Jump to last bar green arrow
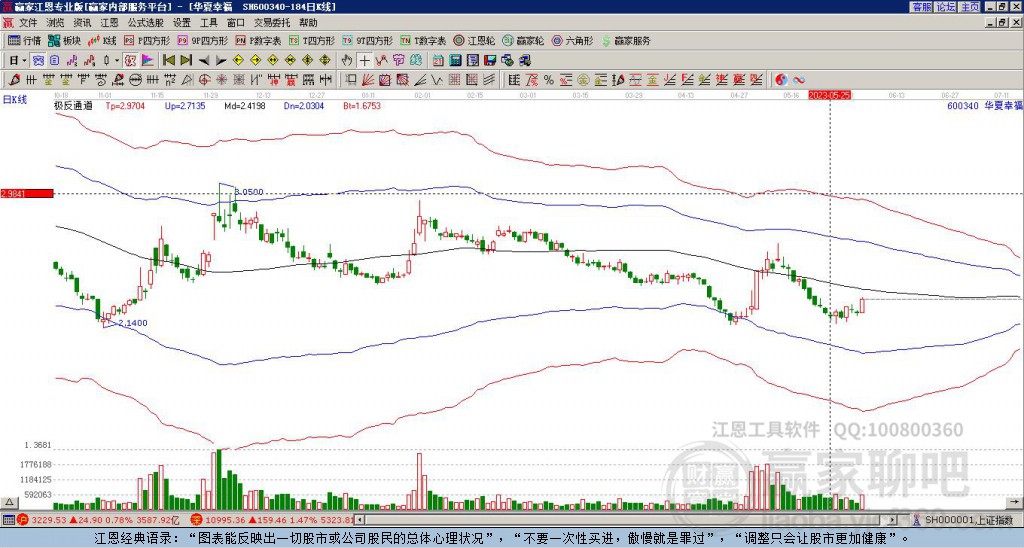This screenshot has height=548, width=1024. click(186, 60)
